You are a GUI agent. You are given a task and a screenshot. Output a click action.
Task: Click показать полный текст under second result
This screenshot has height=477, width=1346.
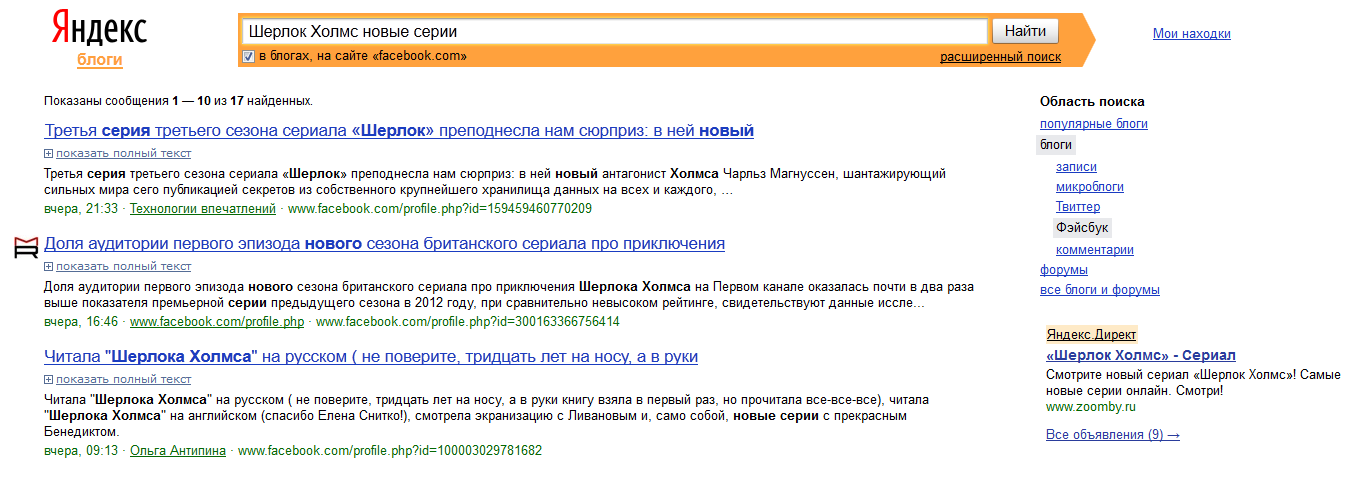(123, 267)
